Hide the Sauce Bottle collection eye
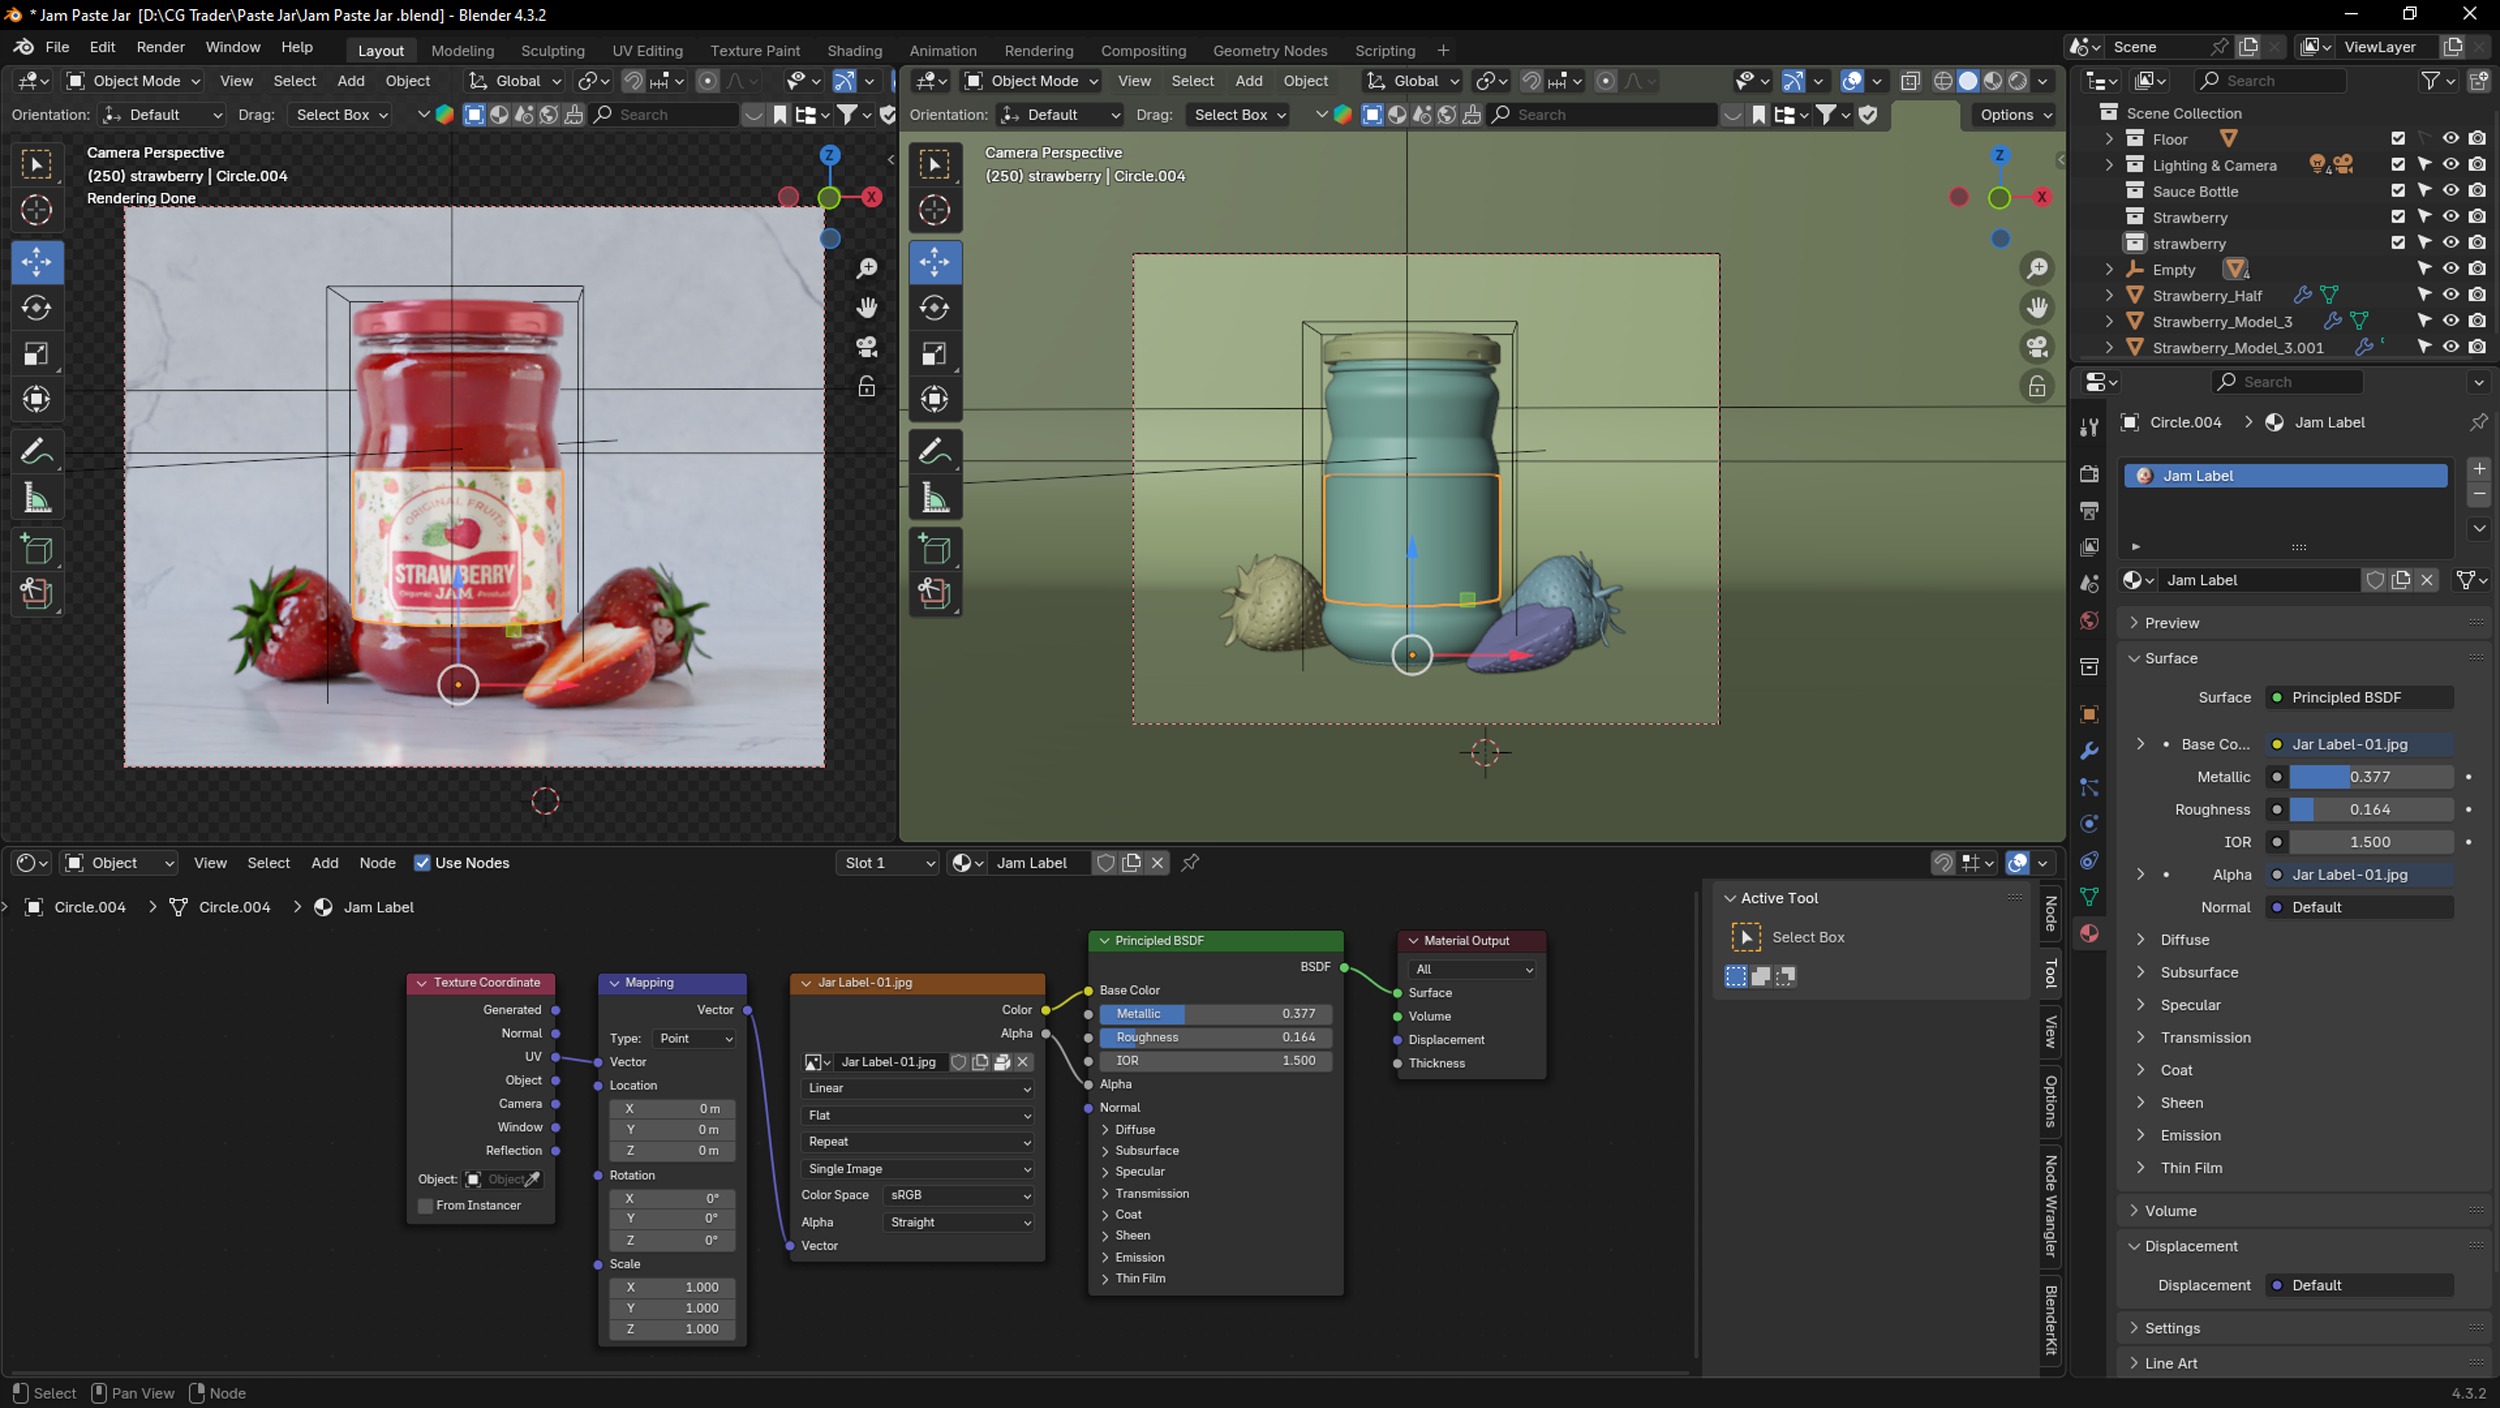The width and height of the screenshot is (2500, 1408). (x=2450, y=191)
